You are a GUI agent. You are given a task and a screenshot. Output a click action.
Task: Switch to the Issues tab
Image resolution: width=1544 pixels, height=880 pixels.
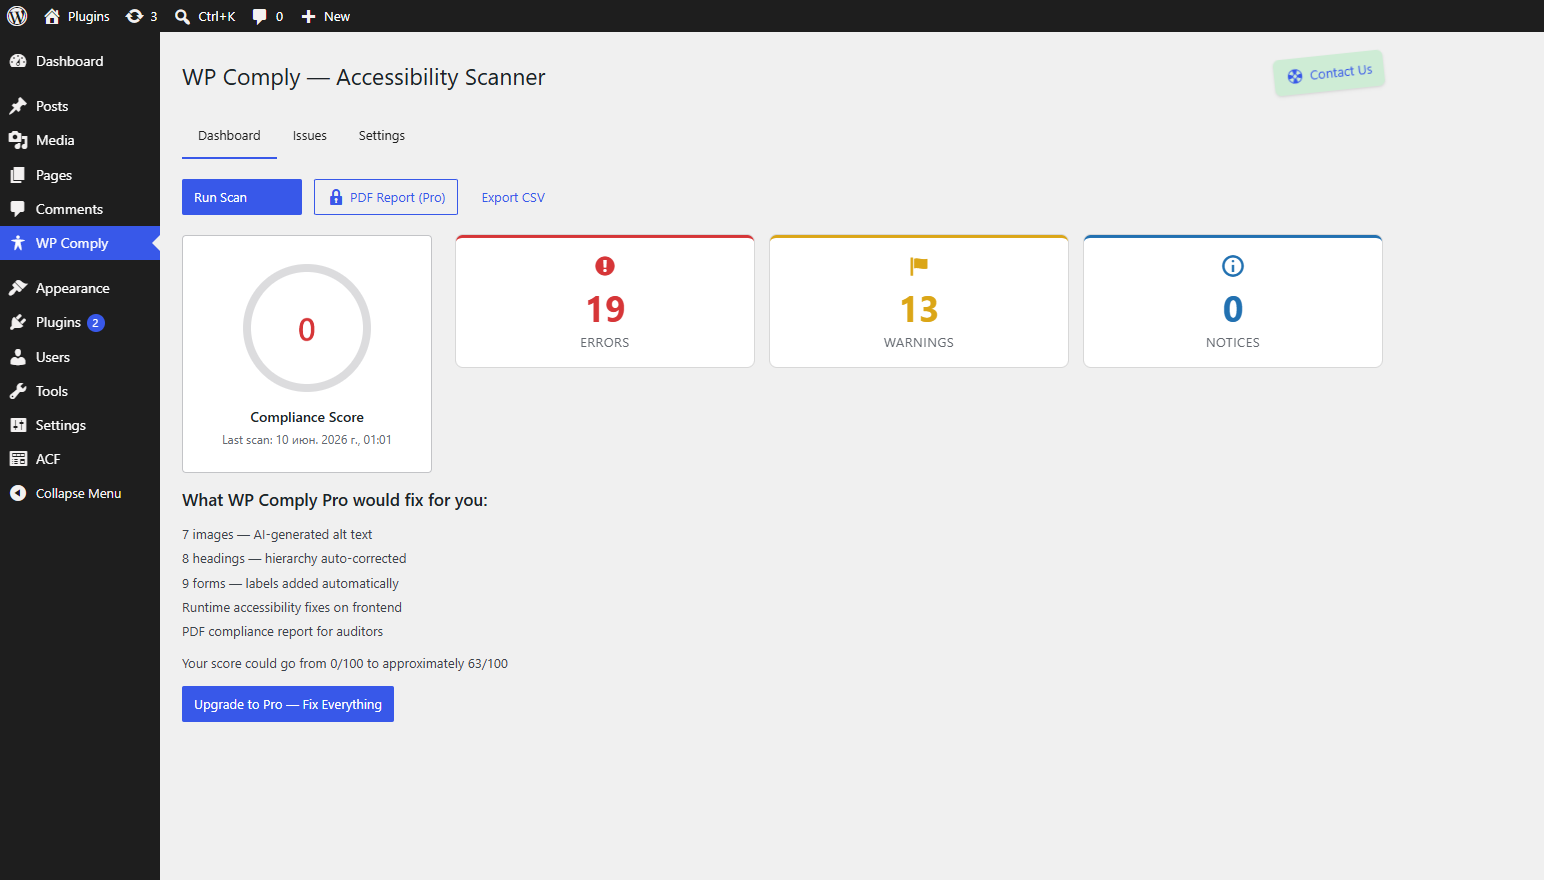[310, 136]
